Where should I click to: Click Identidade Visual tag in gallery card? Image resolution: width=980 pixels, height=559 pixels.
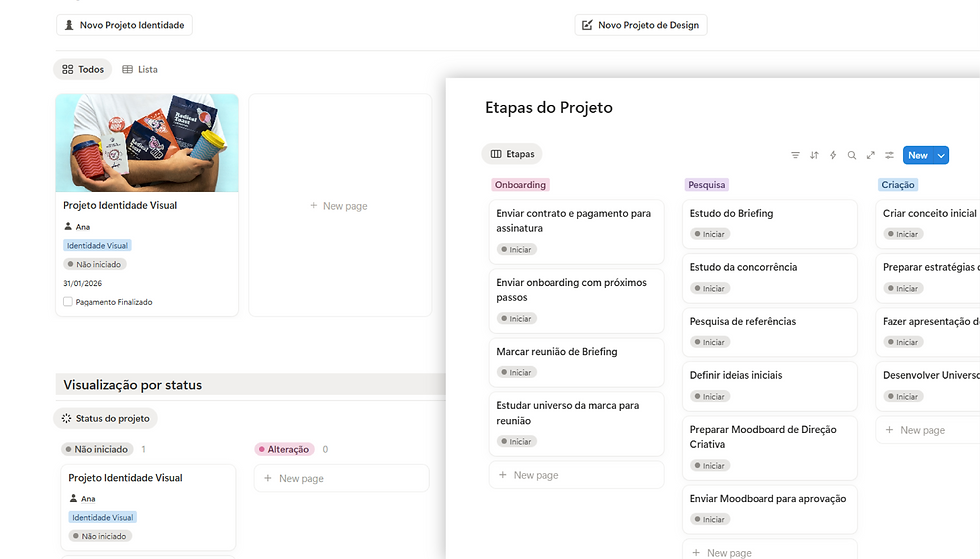[x=97, y=245]
